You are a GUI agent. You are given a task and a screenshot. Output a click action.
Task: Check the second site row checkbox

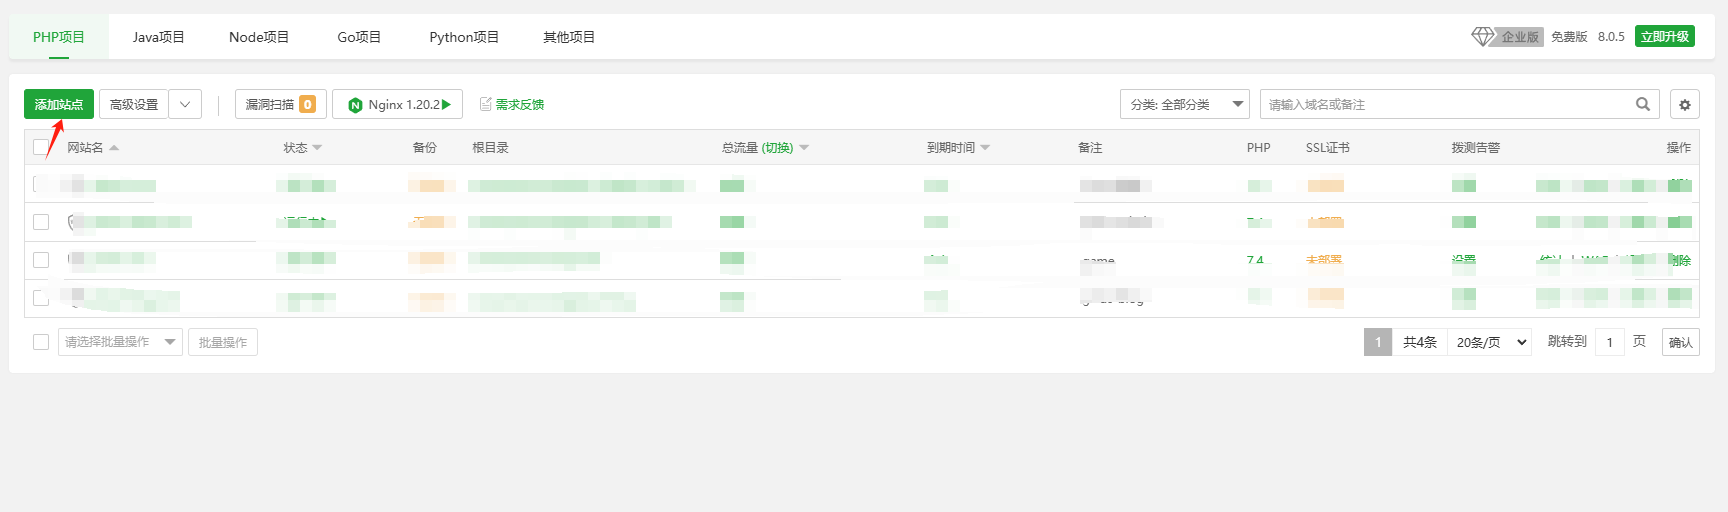[41, 222]
